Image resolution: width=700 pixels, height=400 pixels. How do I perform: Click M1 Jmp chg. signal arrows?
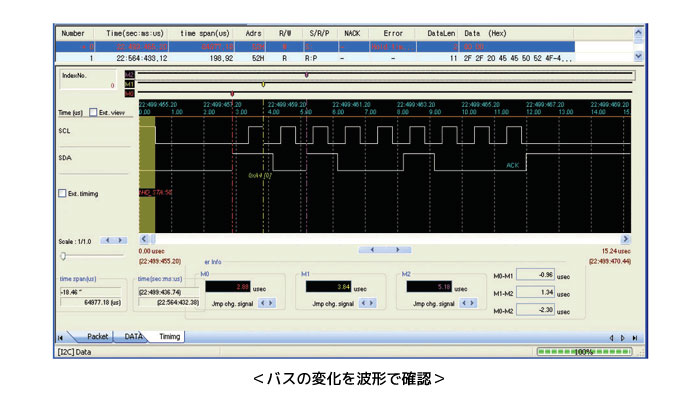pos(366,304)
